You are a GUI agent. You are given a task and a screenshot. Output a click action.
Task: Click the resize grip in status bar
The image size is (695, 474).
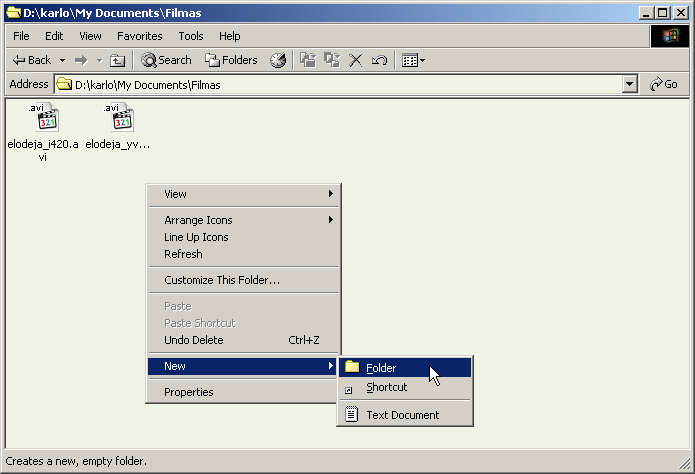685,463
